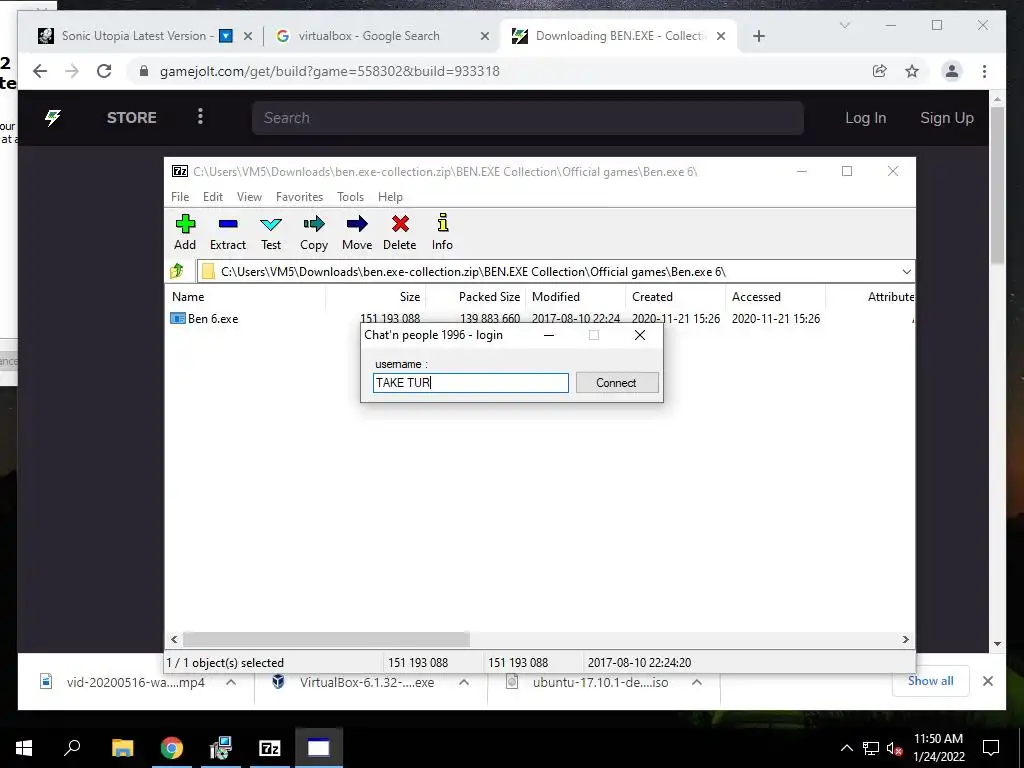Show hidden system tray icons
Image resolution: width=1024 pixels, height=768 pixels.
click(x=846, y=748)
